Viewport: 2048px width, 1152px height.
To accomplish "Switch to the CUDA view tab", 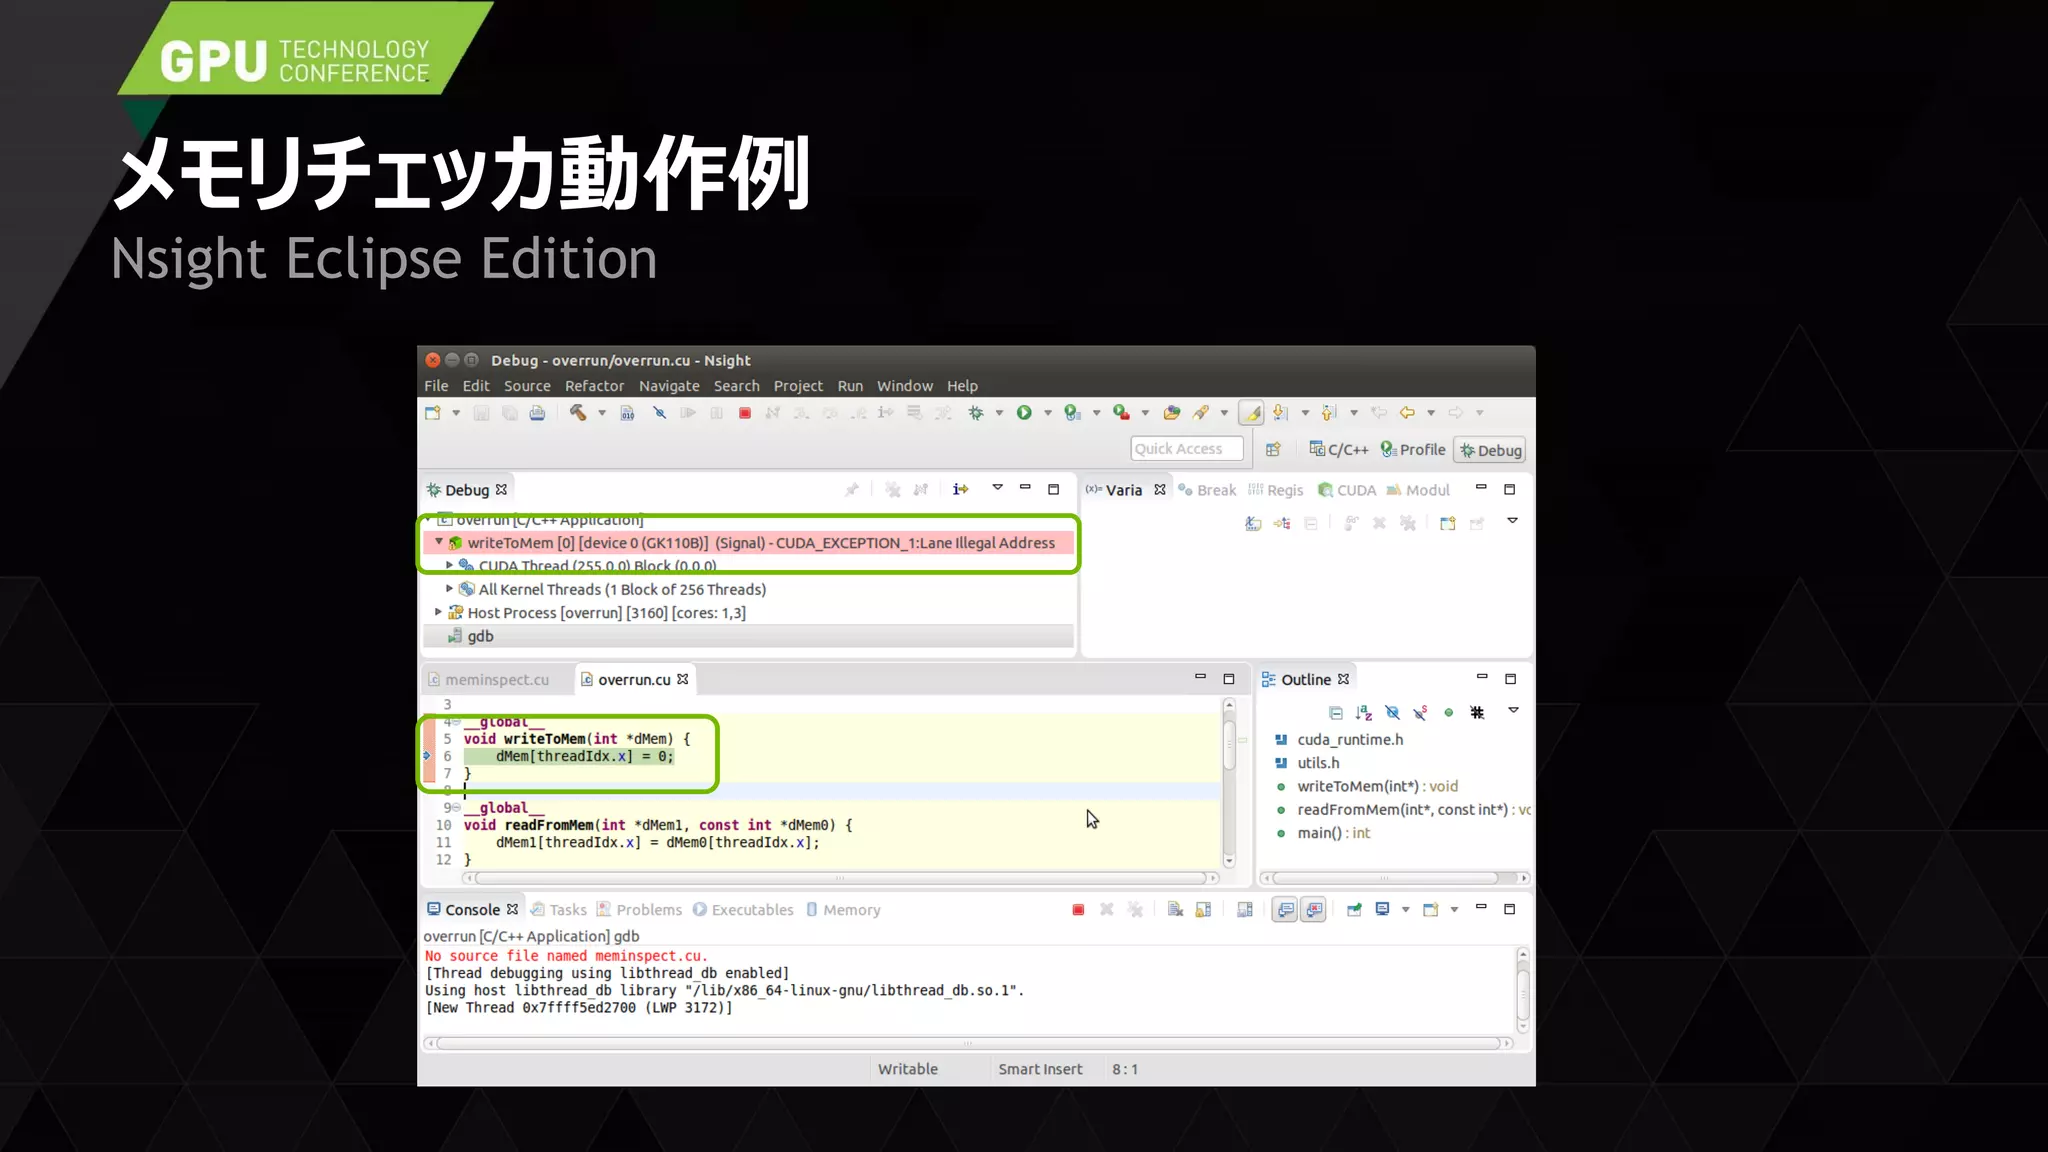I will pyautogui.click(x=1346, y=490).
